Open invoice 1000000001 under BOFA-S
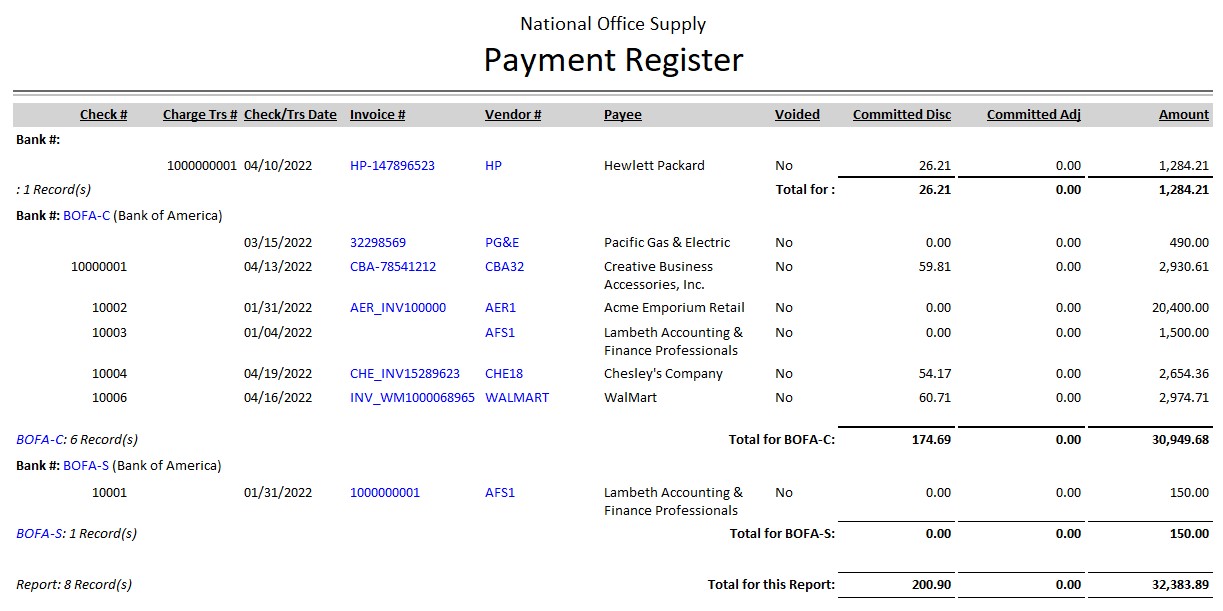 (384, 493)
